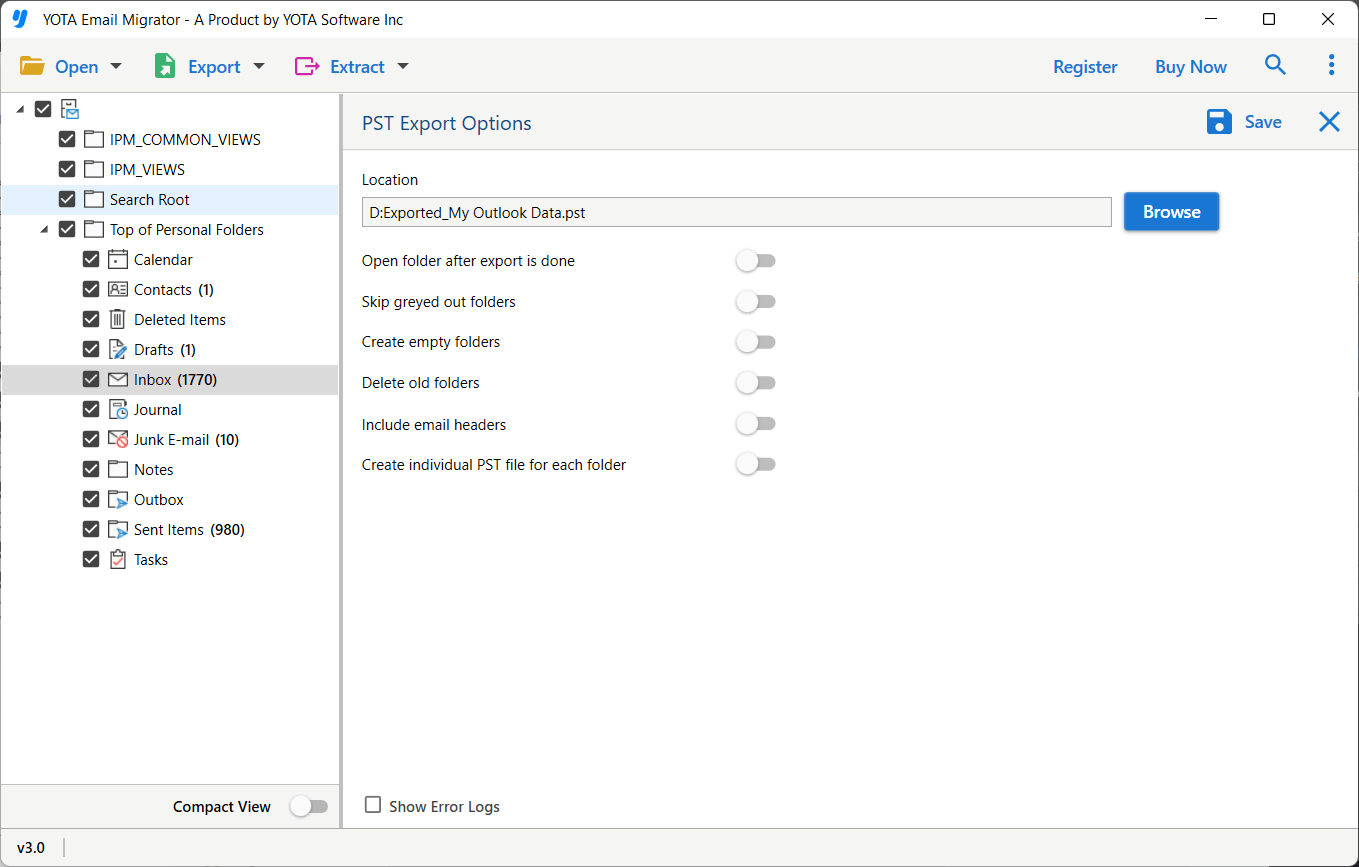The image size is (1359, 867).
Task: Click the Buy Now link
Action: (x=1191, y=67)
